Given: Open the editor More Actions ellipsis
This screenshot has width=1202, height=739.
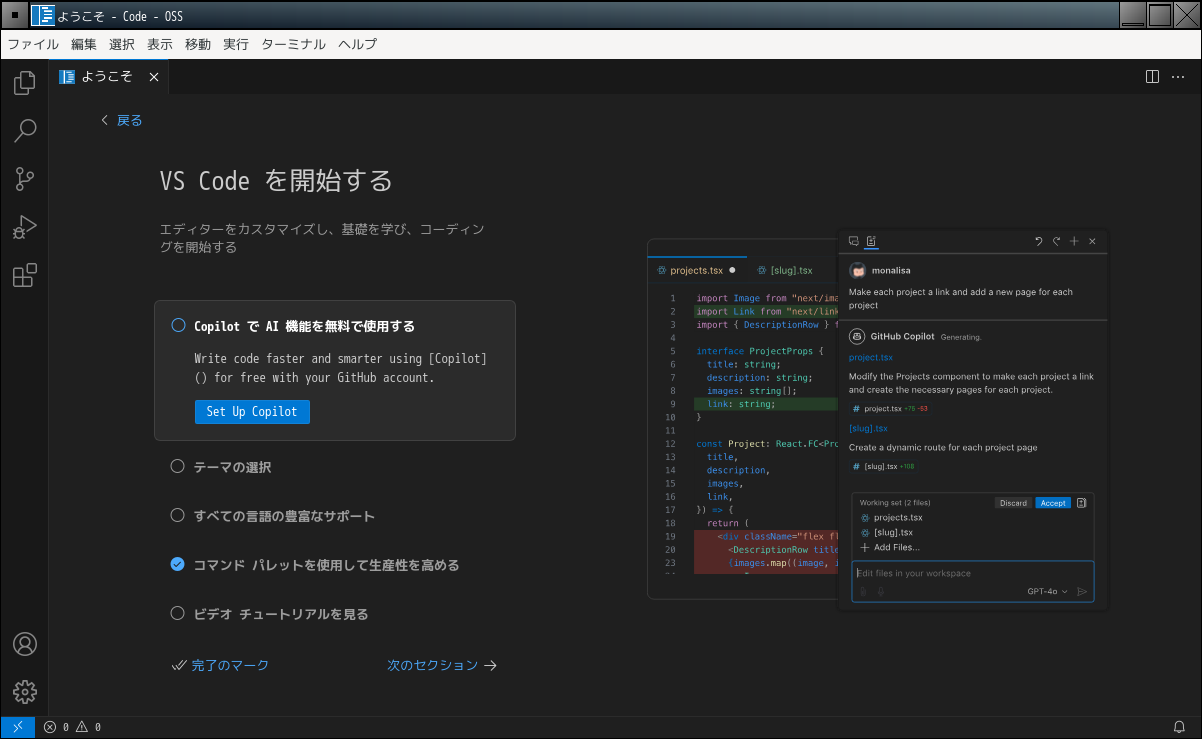Looking at the screenshot, I should point(1179,77).
